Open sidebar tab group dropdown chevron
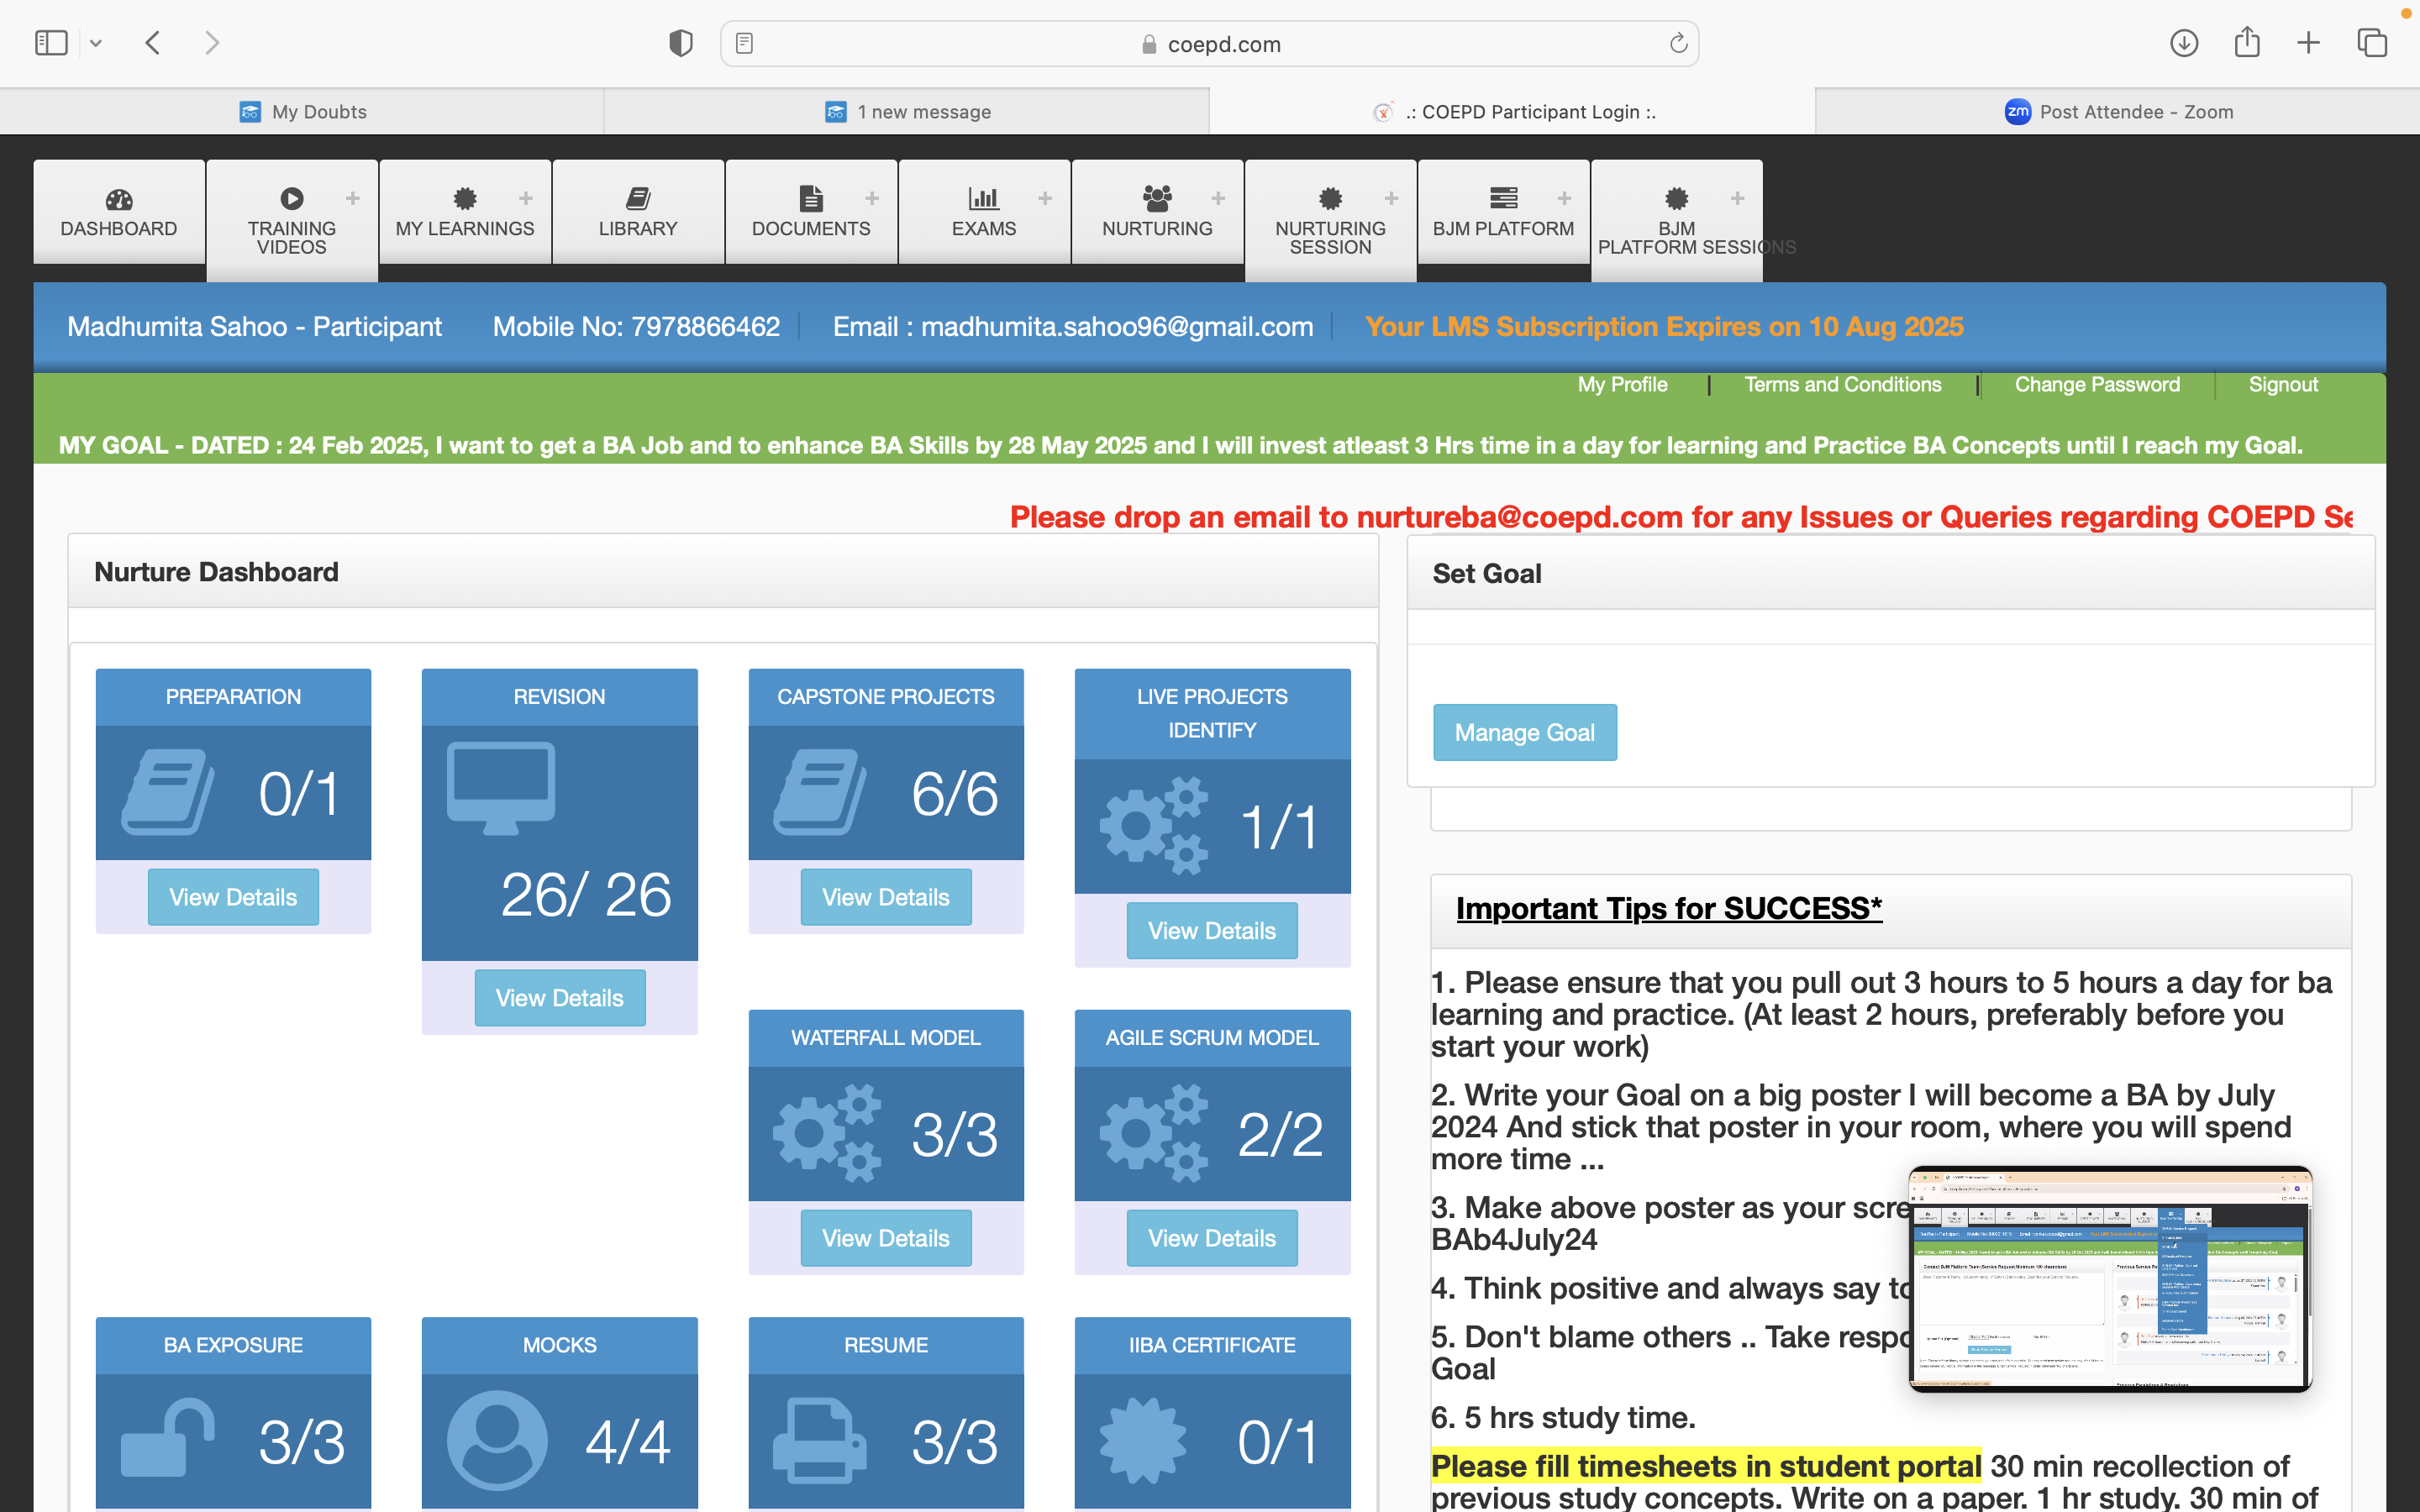Image resolution: width=2420 pixels, height=1512 pixels. click(96, 43)
